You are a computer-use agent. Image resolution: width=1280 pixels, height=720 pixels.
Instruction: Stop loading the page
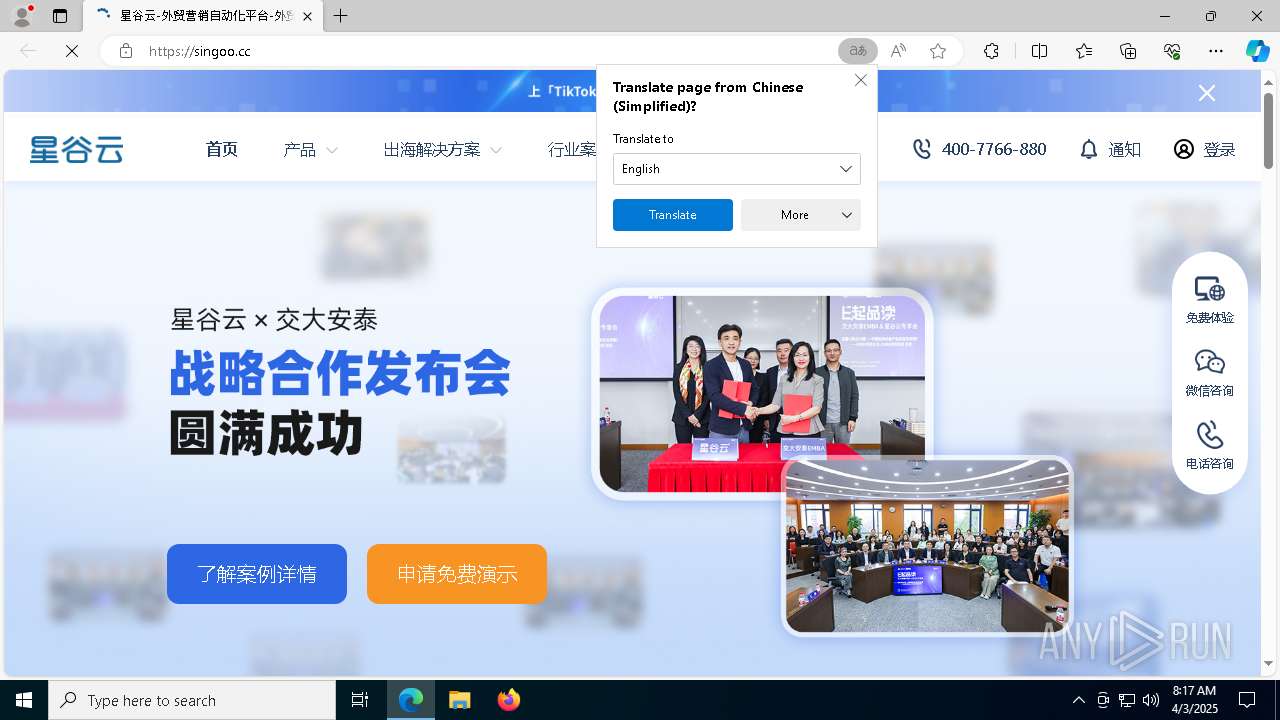(x=72, y=51)
